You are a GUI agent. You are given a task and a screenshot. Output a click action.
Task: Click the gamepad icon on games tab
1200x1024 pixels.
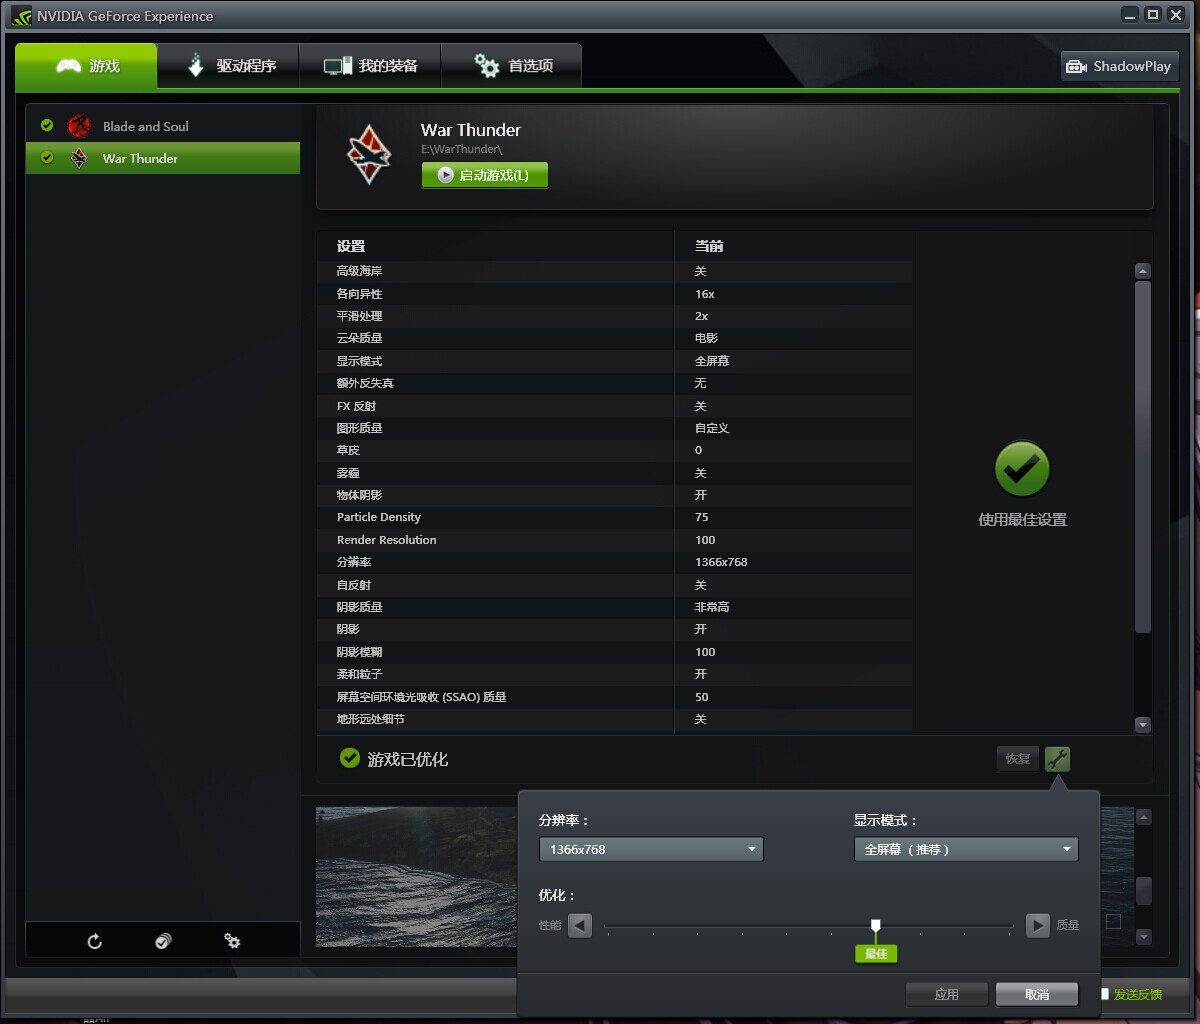pyautogui.click(x=68, y=66)
